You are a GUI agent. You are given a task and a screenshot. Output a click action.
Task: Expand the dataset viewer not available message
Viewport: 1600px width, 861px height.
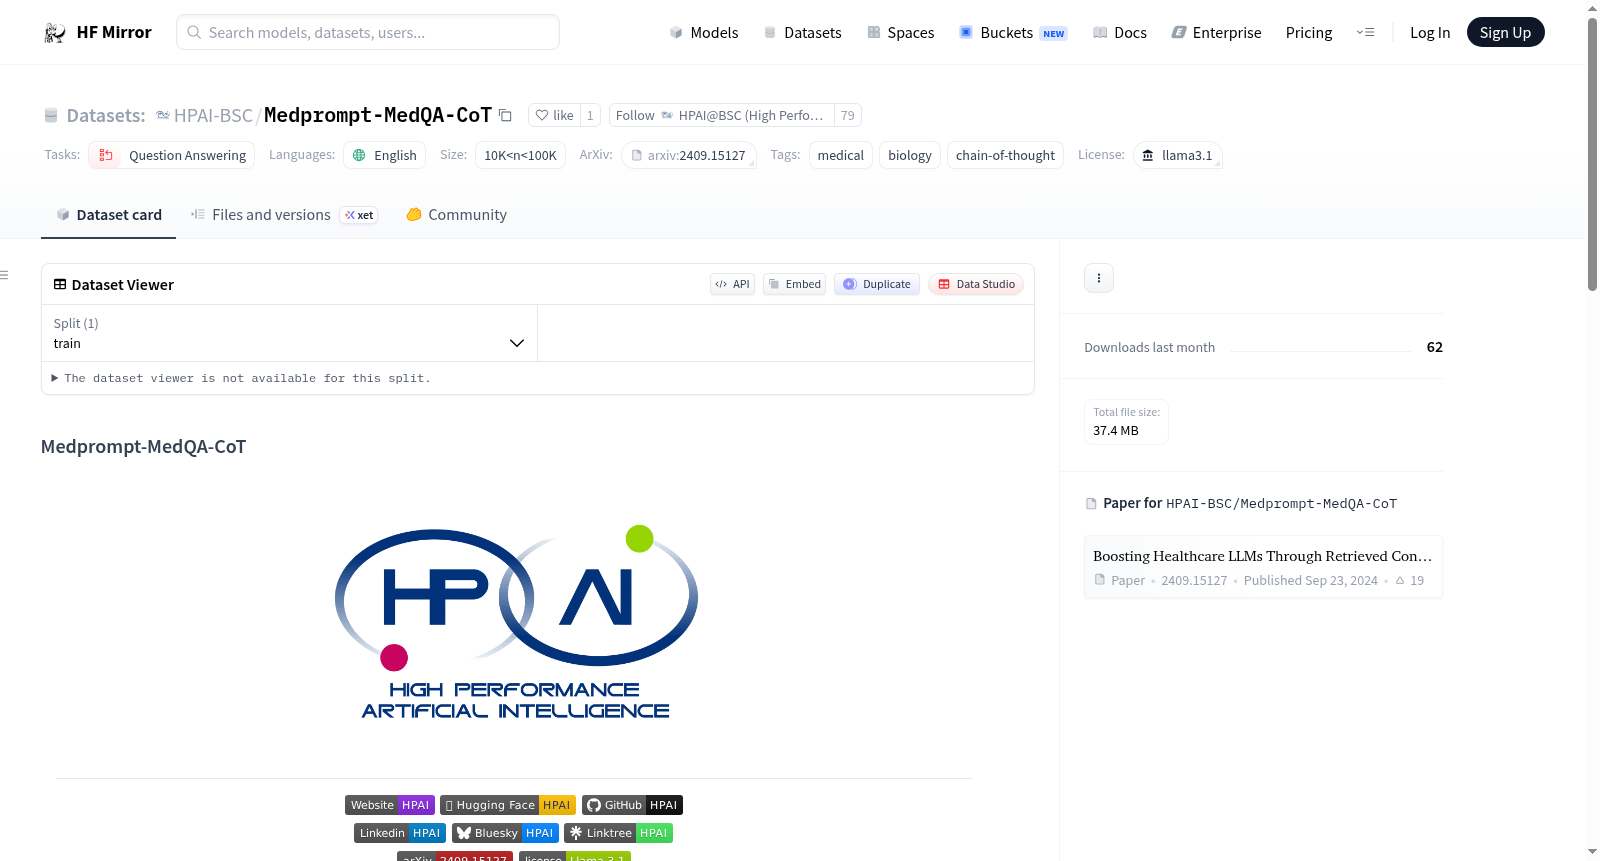click(241, 378)
